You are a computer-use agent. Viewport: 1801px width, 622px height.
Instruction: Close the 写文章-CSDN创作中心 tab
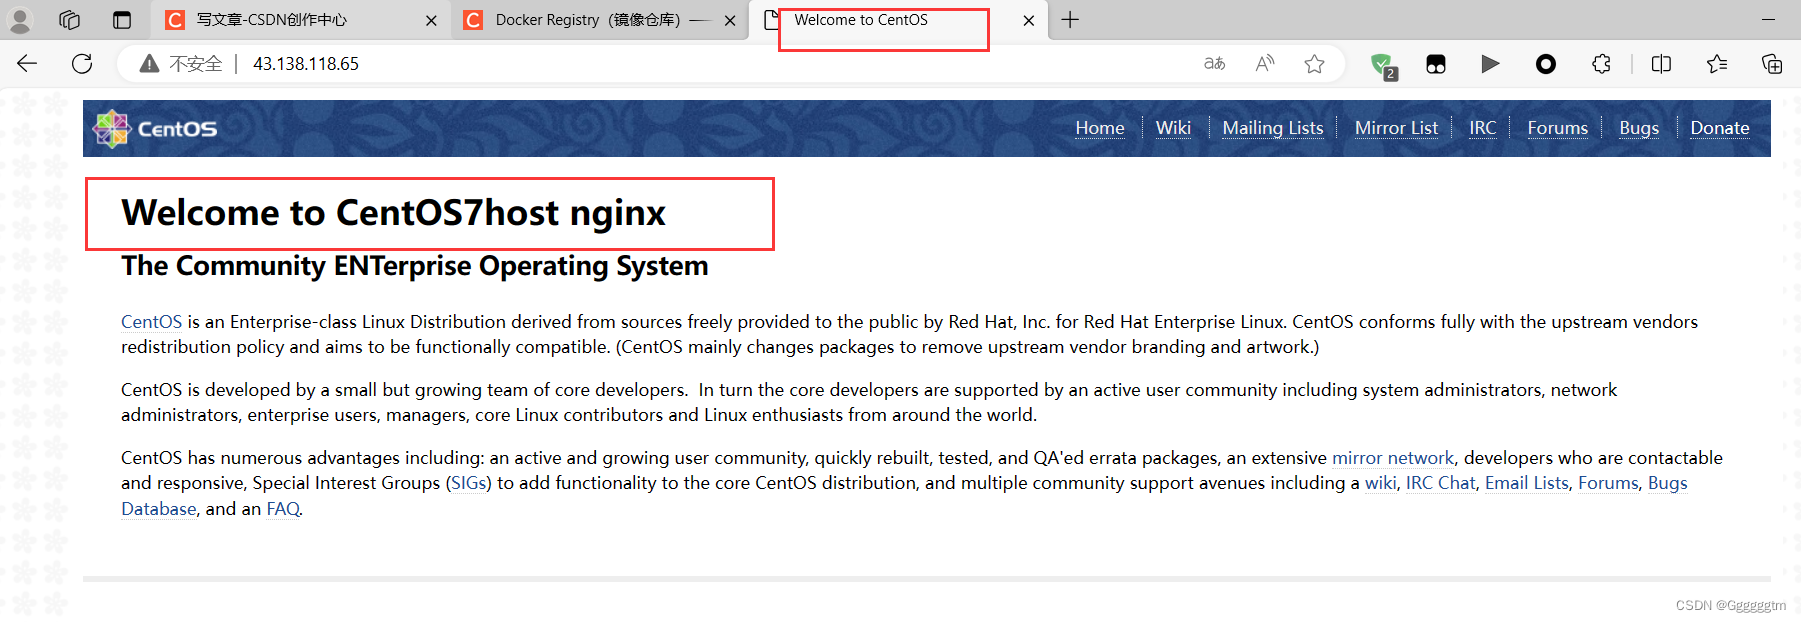tap(431, 20)
